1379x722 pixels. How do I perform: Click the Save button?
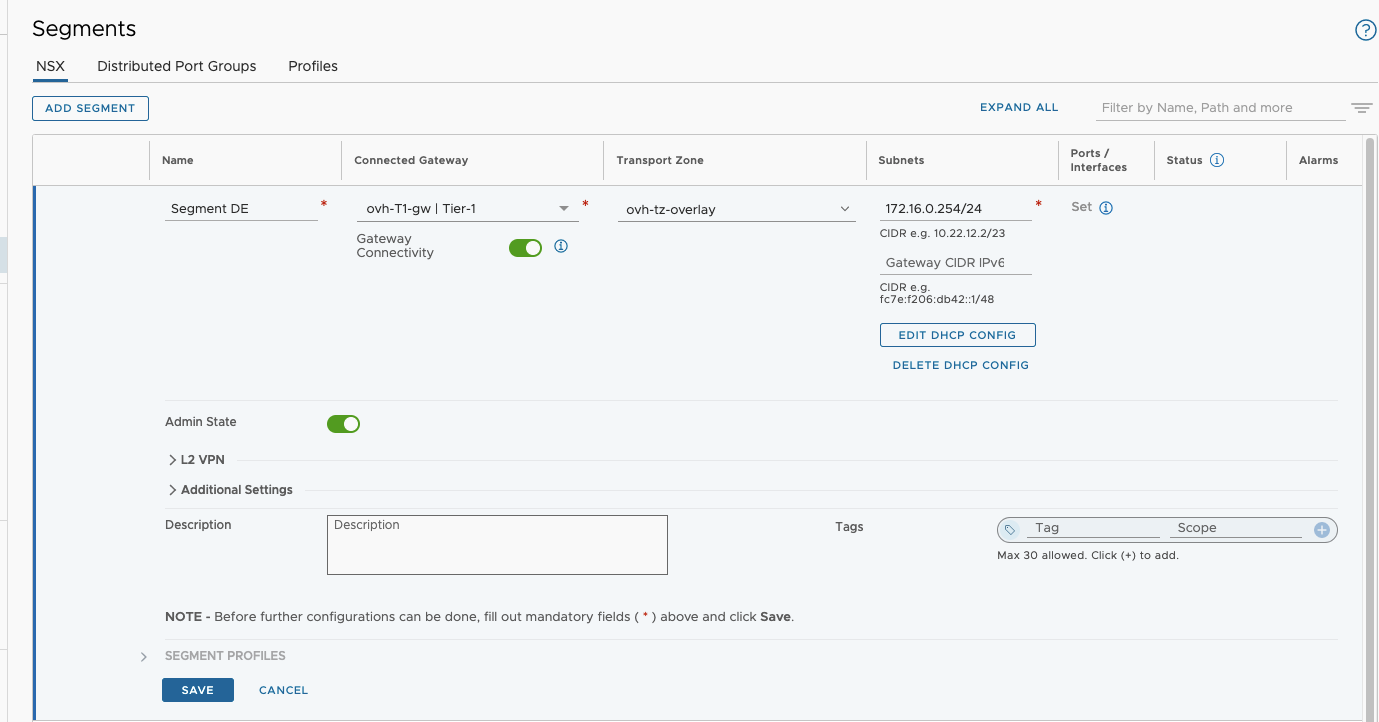(x=197, y=690)
